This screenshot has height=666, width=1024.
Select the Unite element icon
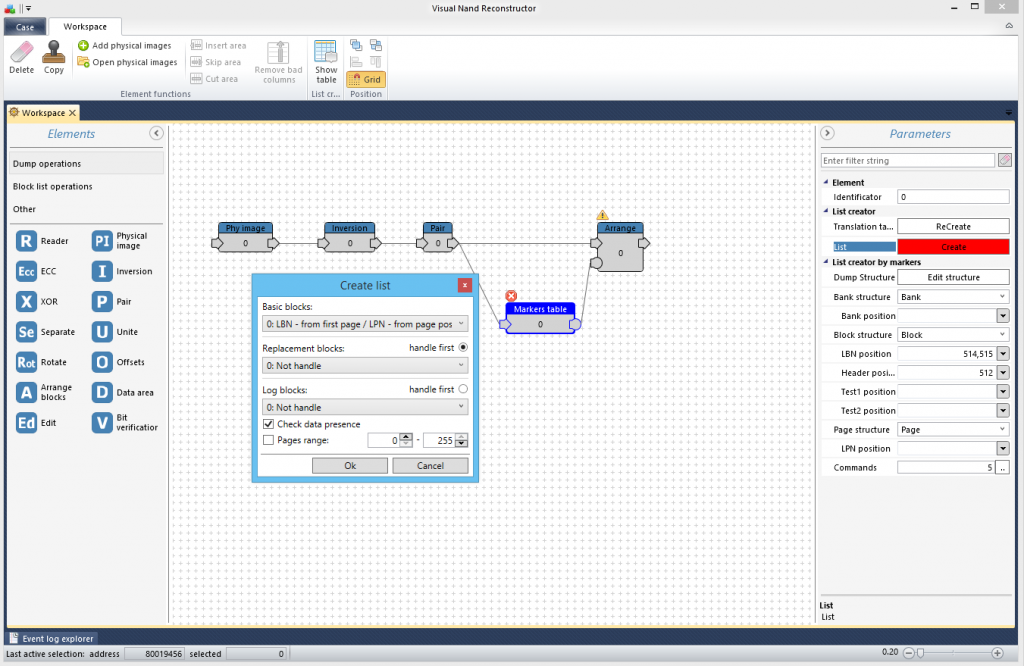[x=102, y=332]
